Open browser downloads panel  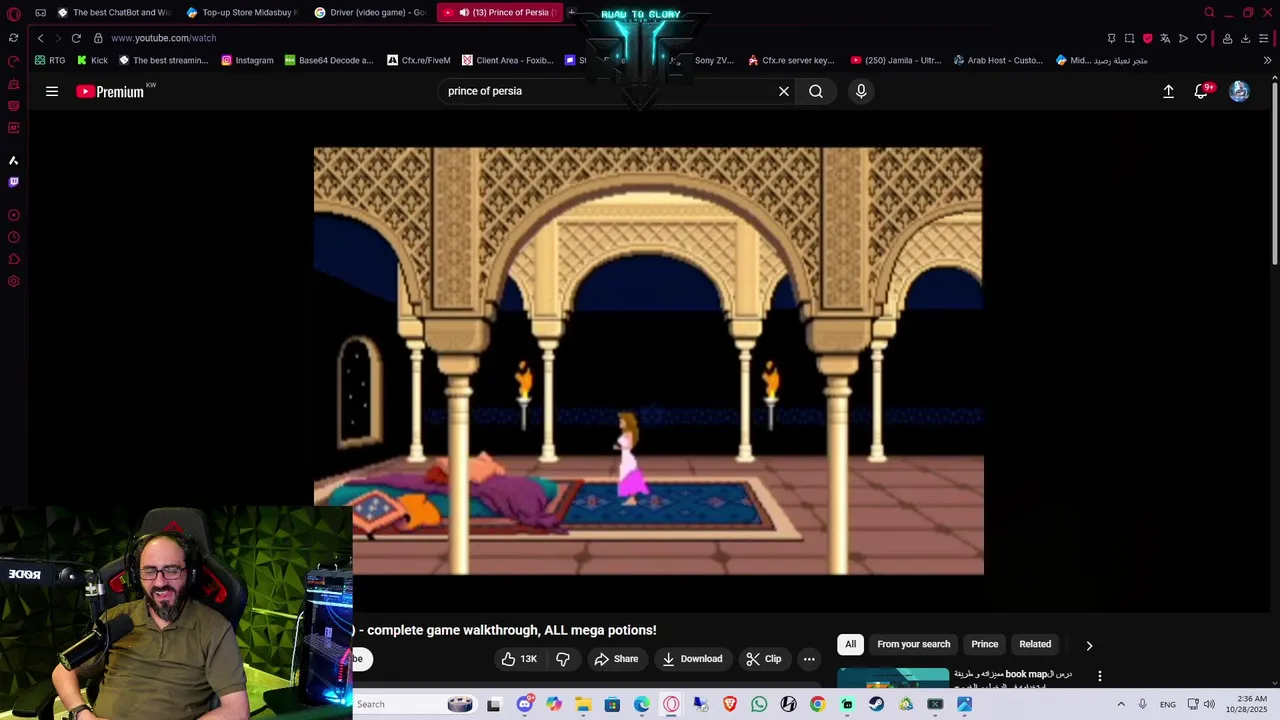coord(1245,38)
